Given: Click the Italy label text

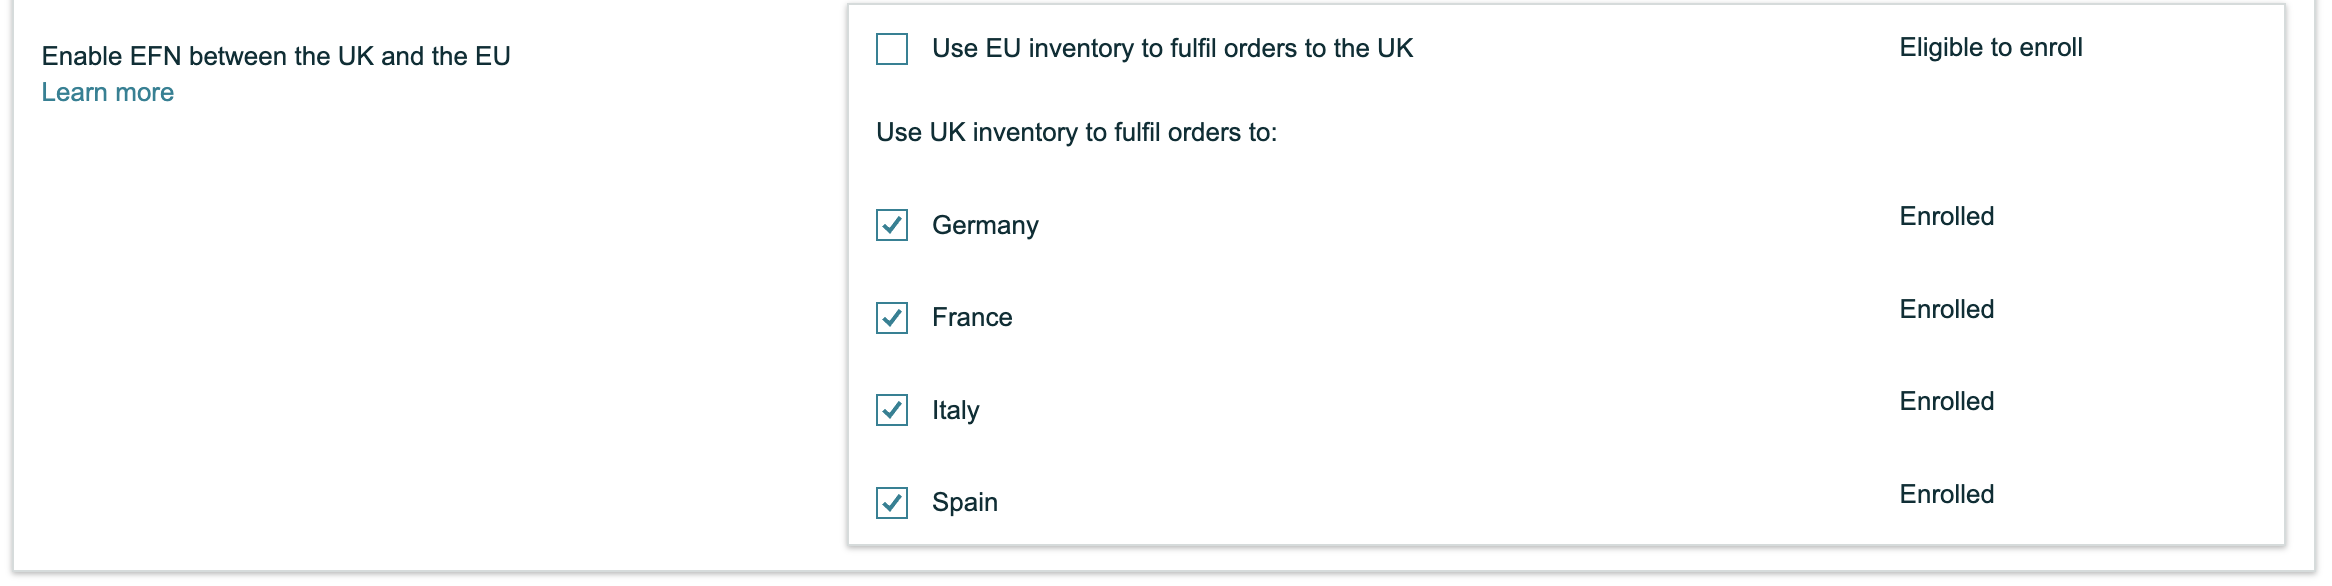Looking at the screenshot, I should [x=955, y=410].
